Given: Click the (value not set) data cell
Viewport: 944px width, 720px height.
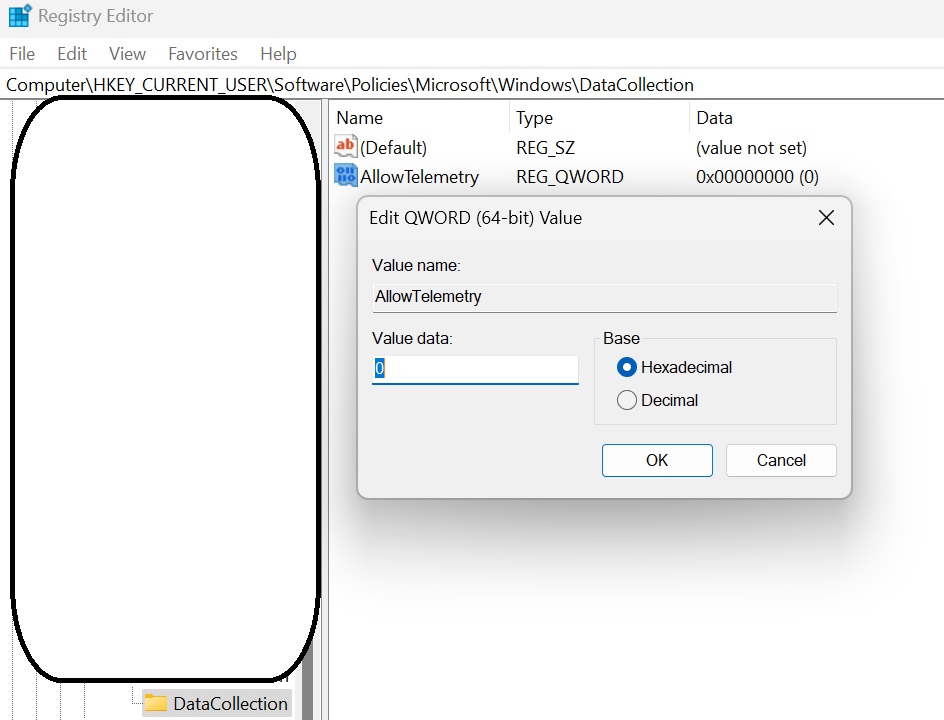Looking at the screenshot, I should pos(751,147).
